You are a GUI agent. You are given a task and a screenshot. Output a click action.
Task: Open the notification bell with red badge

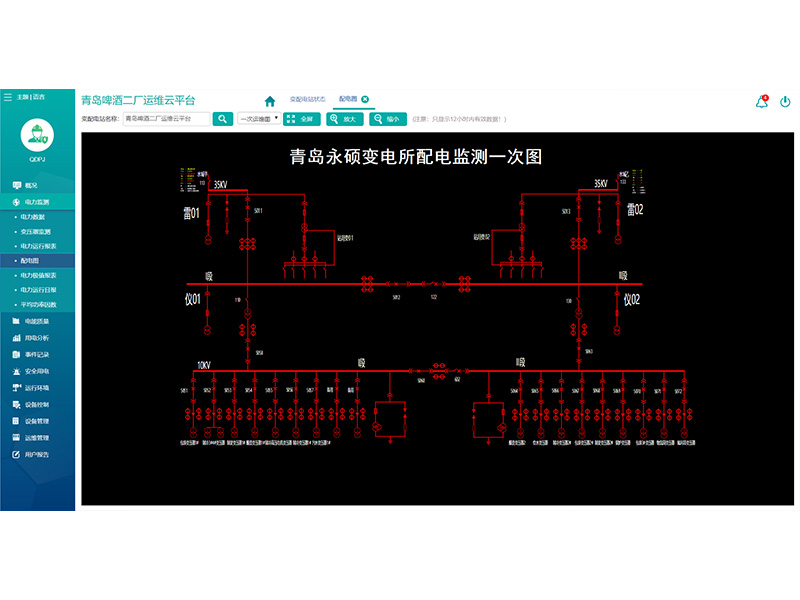[762, 101]
